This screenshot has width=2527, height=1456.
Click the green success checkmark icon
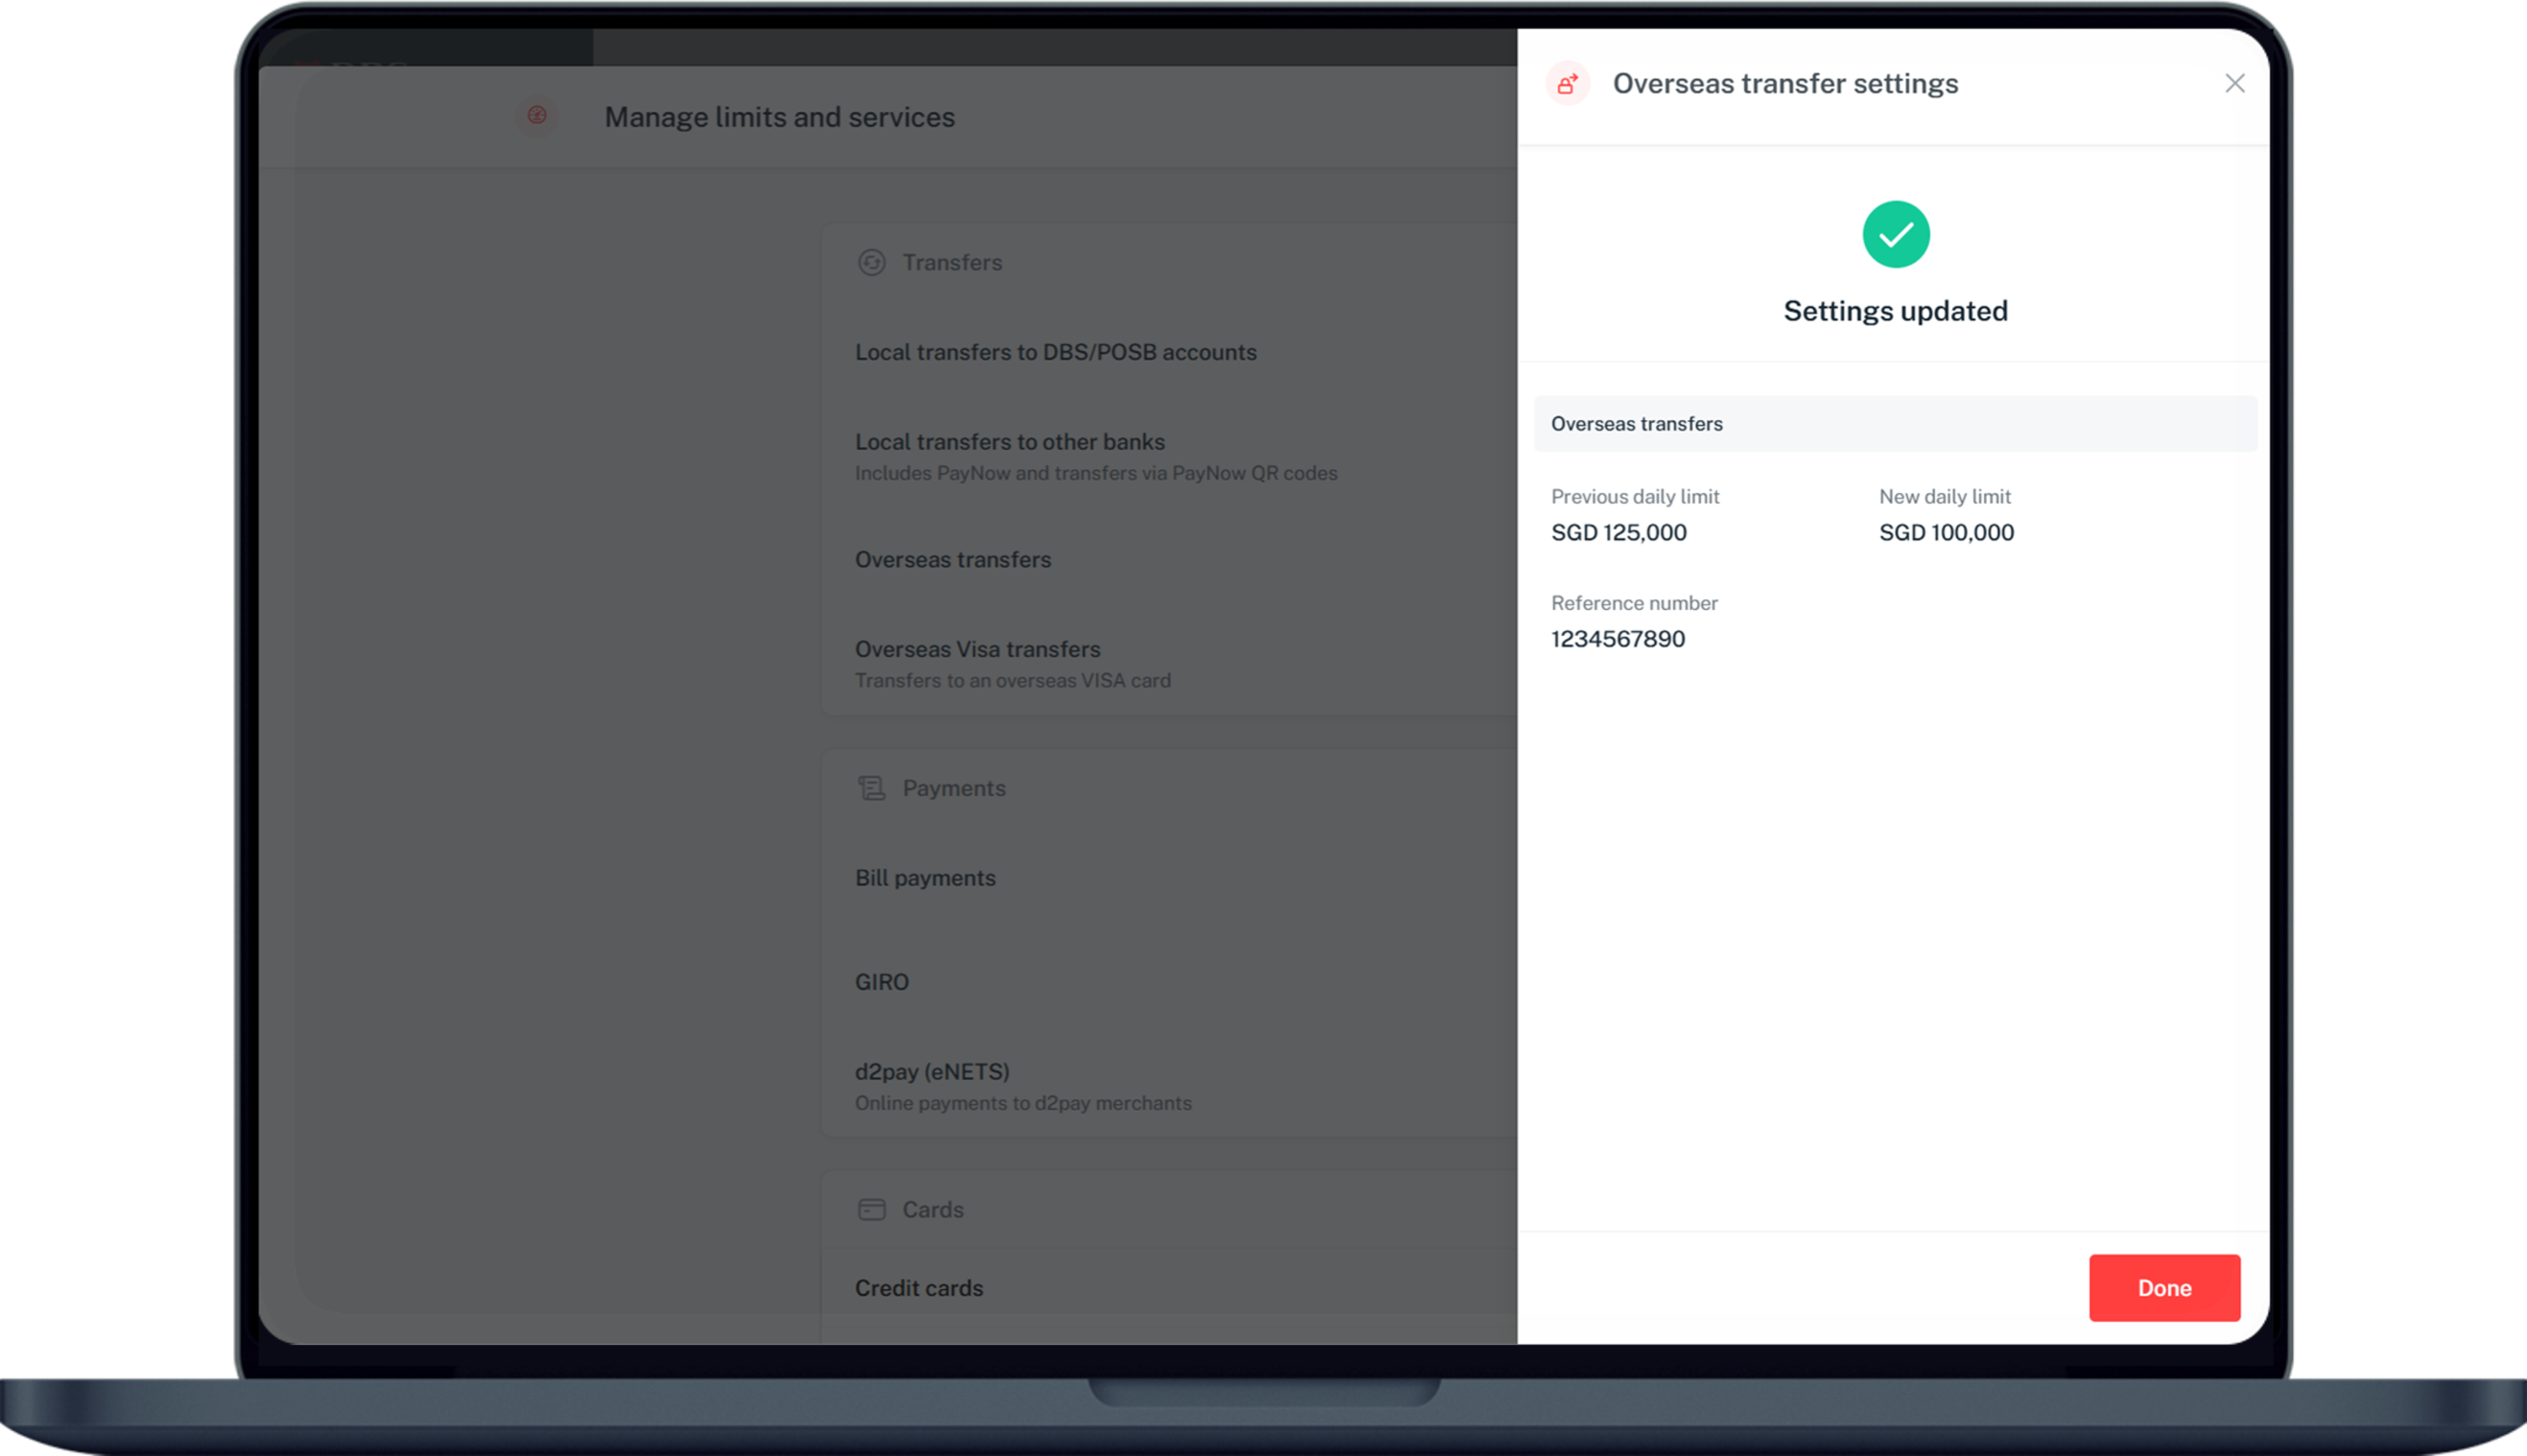(x=1895, y=235)
